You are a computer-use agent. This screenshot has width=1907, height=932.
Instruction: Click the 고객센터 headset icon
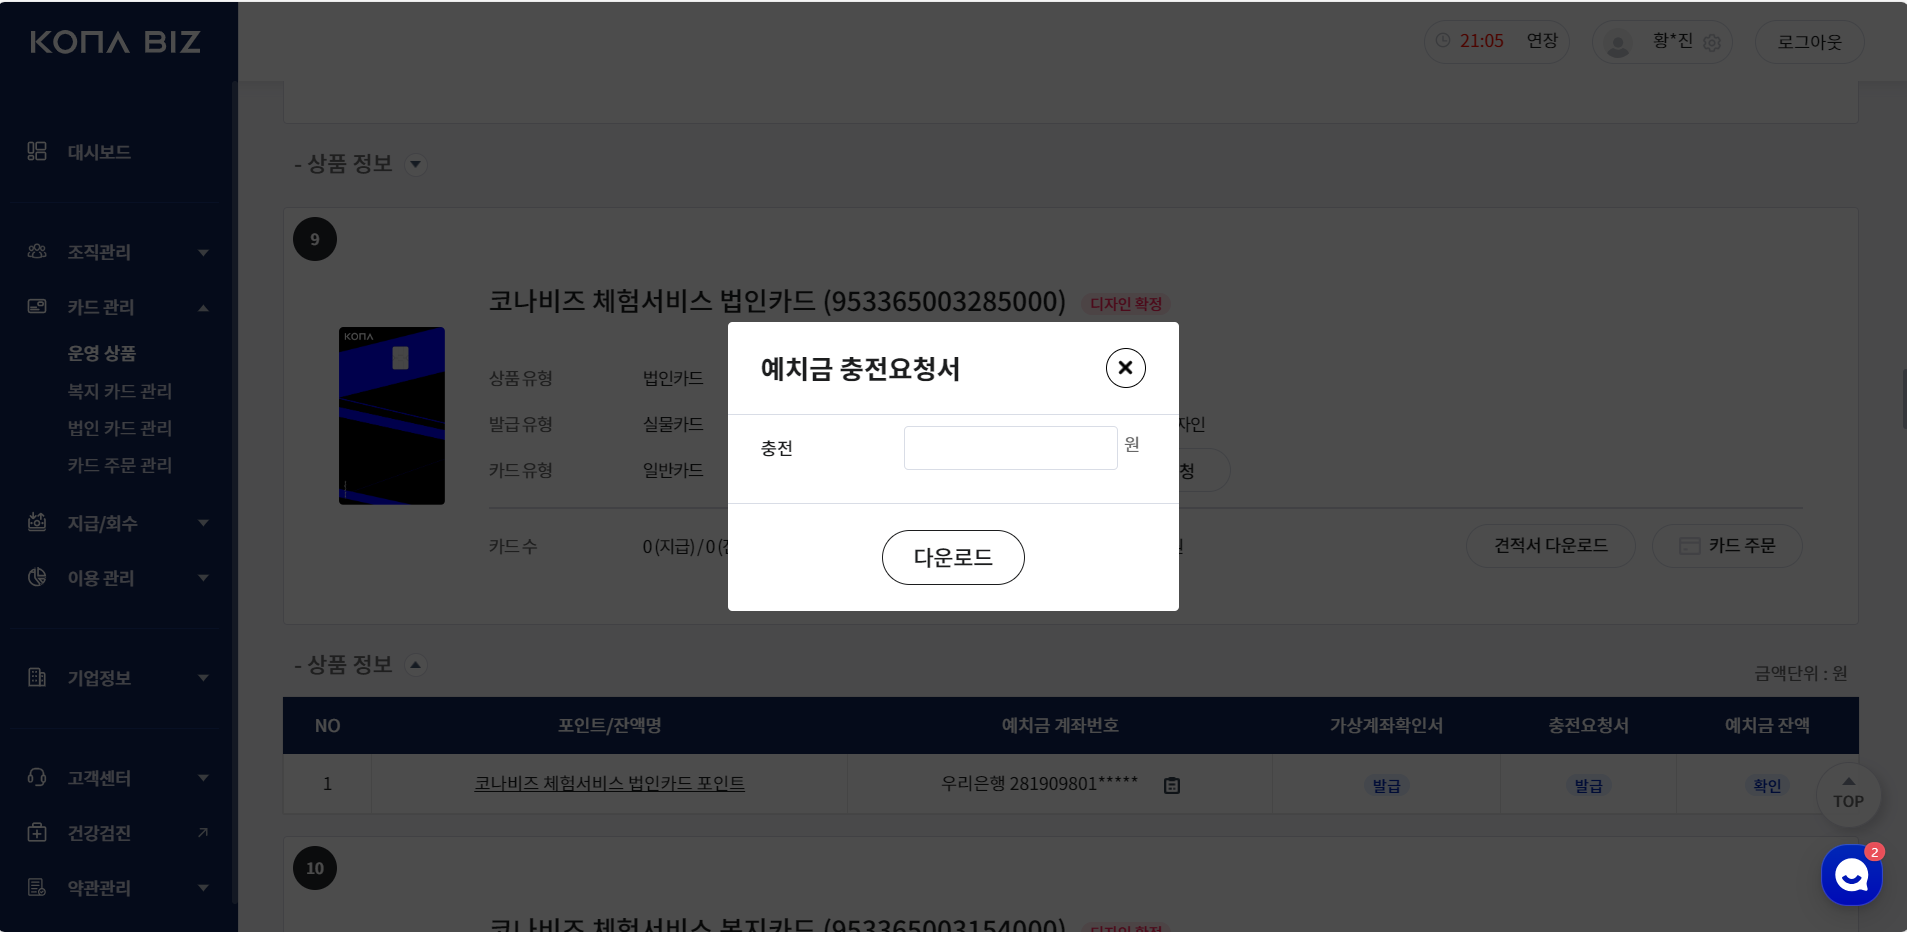click(x=37, y=777)
